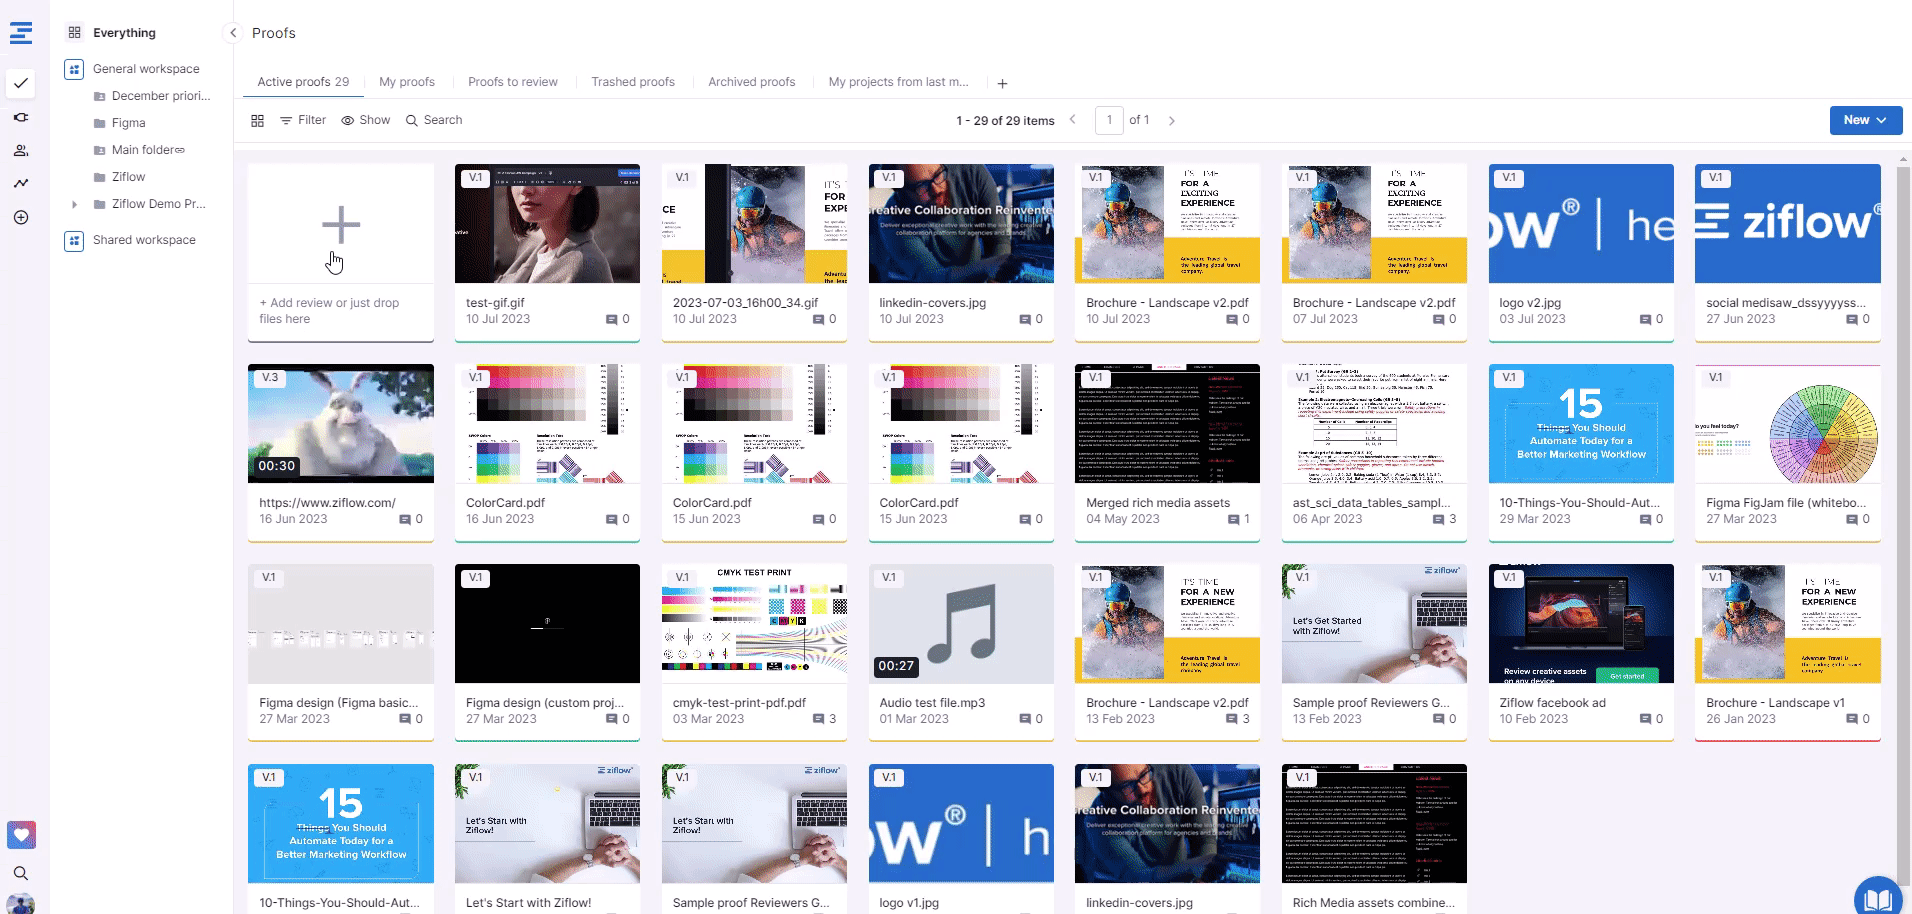The width and height of the screenshot is (1912, 914).
Task: Click the Ziflow hamburger logo icon
Action: click(x=21, y=33)
